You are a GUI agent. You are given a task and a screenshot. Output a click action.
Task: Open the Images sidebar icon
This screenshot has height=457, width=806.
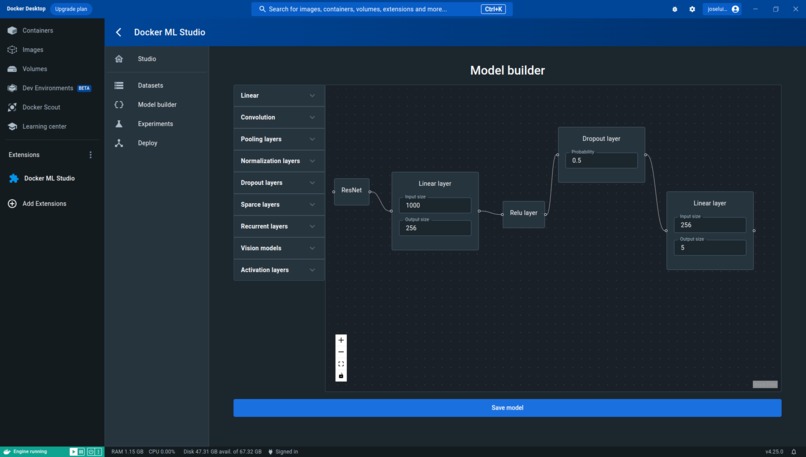coord(12,50)
